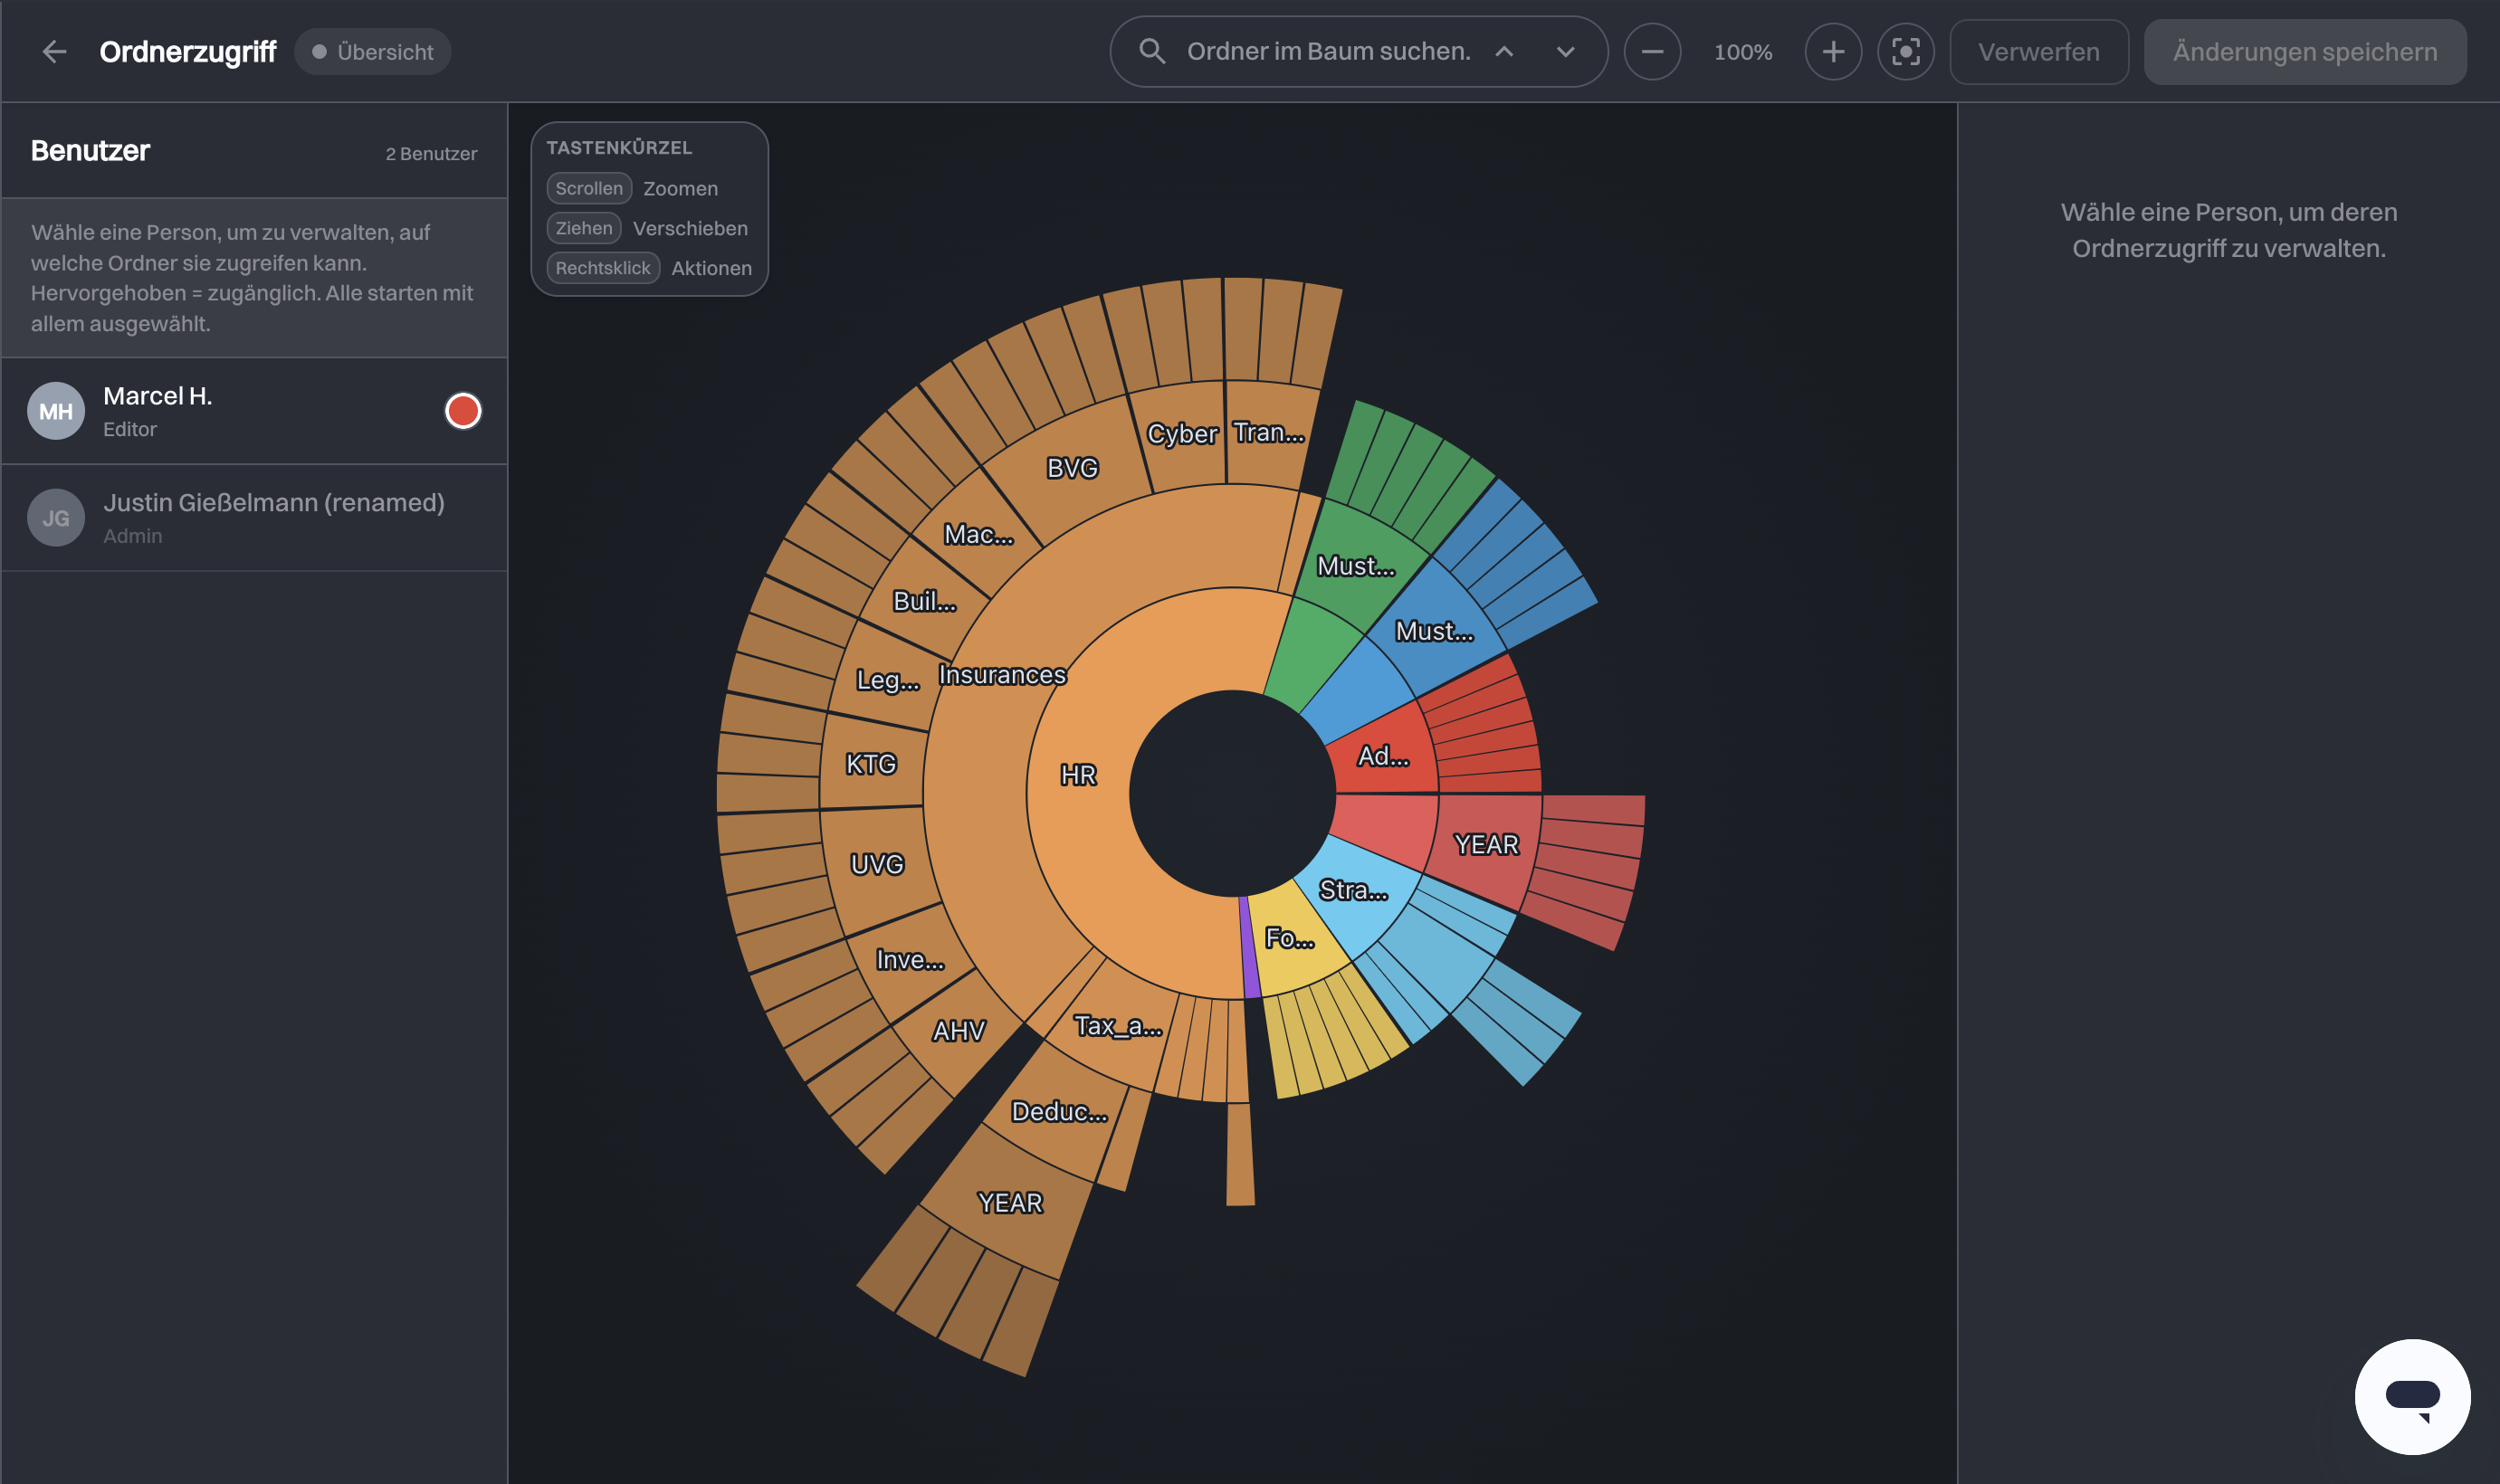This screenshot has height=1484, width=2500.
Task: Click the MH avatar
Action: click(x=56, y=411)
